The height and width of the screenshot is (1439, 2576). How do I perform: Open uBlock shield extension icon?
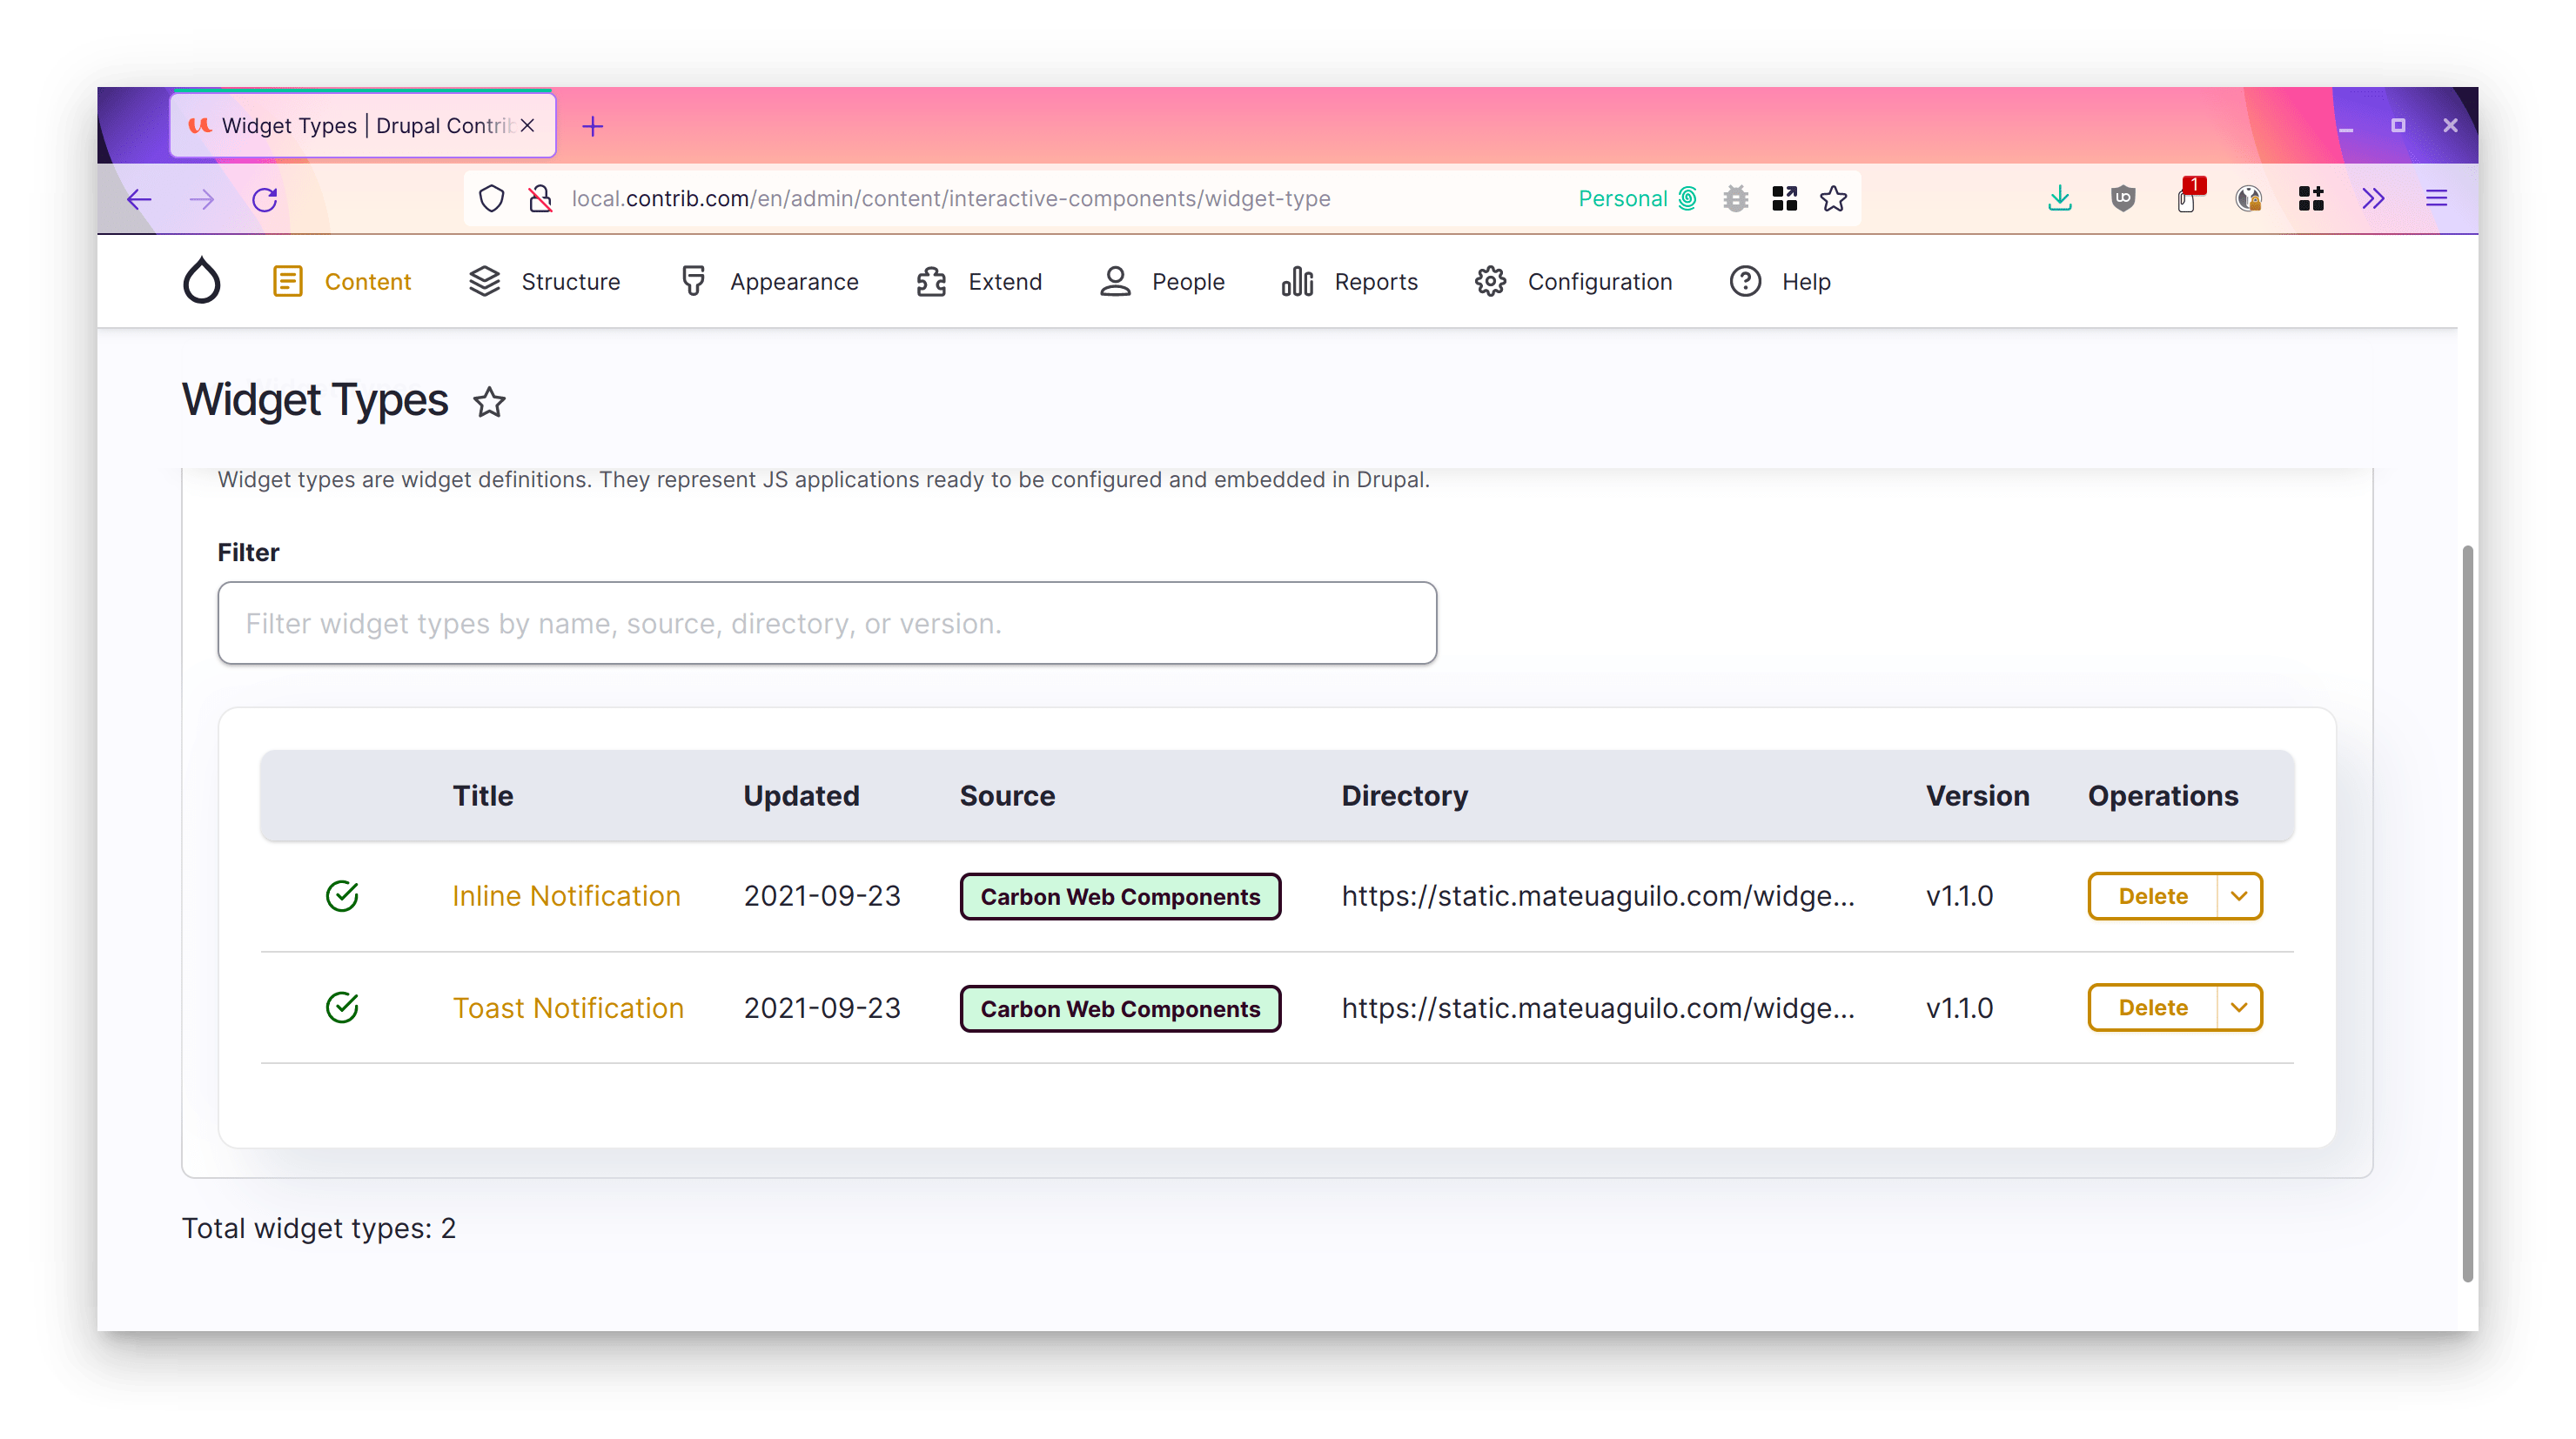[x=2123, y=199]
